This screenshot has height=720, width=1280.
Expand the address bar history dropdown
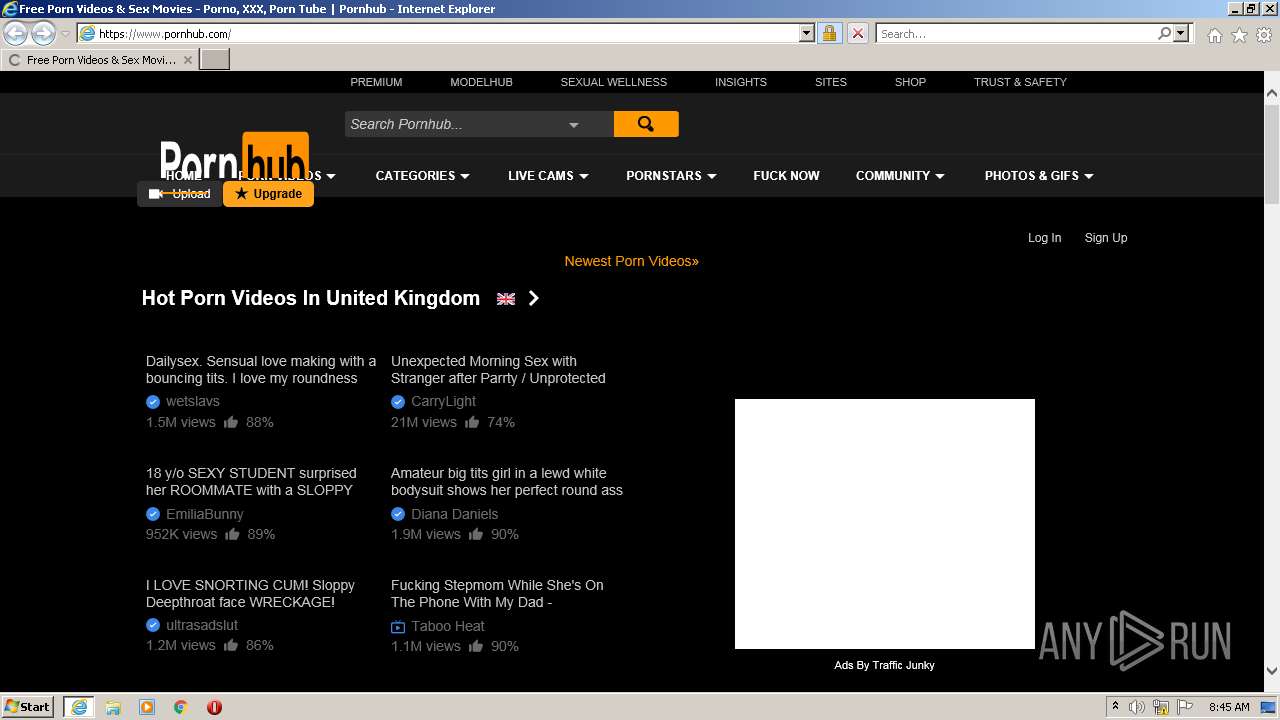click(807, 33)
